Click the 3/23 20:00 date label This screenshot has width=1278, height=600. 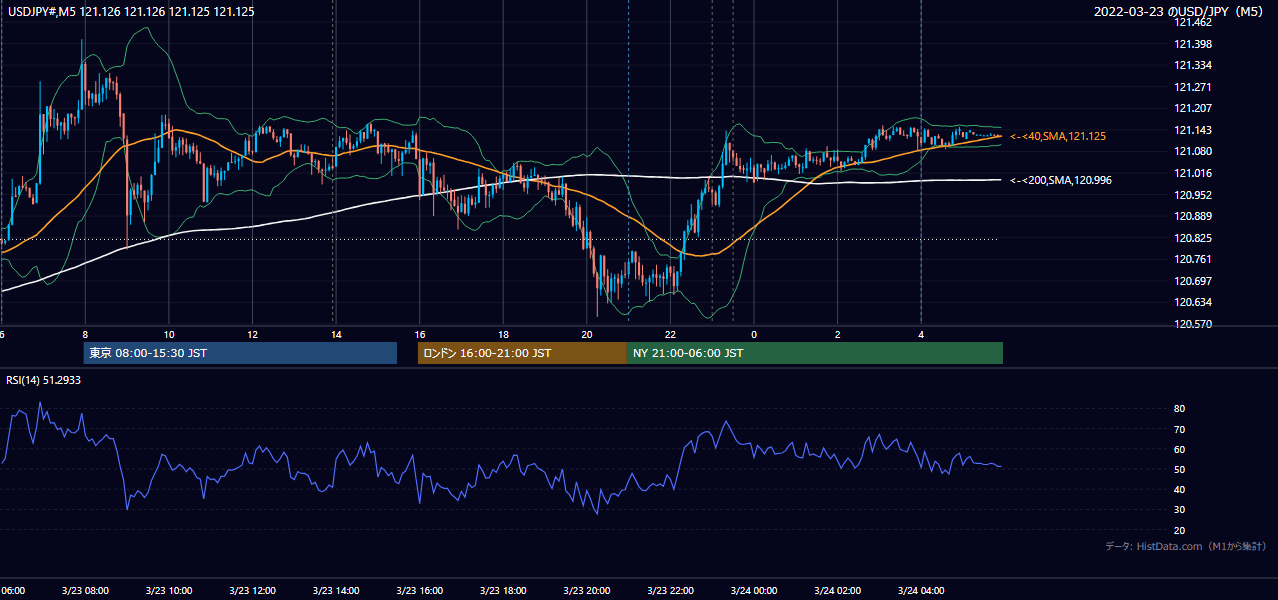pyautogui.click(x=587, y=590)
